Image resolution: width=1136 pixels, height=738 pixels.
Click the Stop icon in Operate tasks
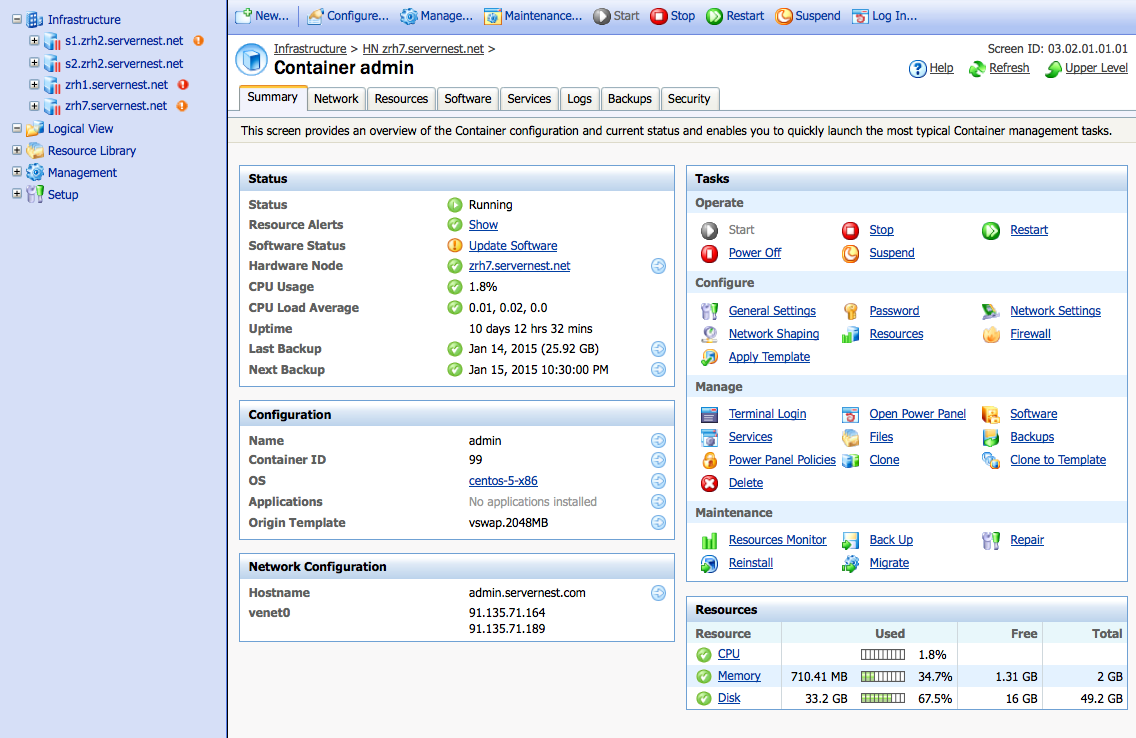pyautogui.click(x=850, y=230)
